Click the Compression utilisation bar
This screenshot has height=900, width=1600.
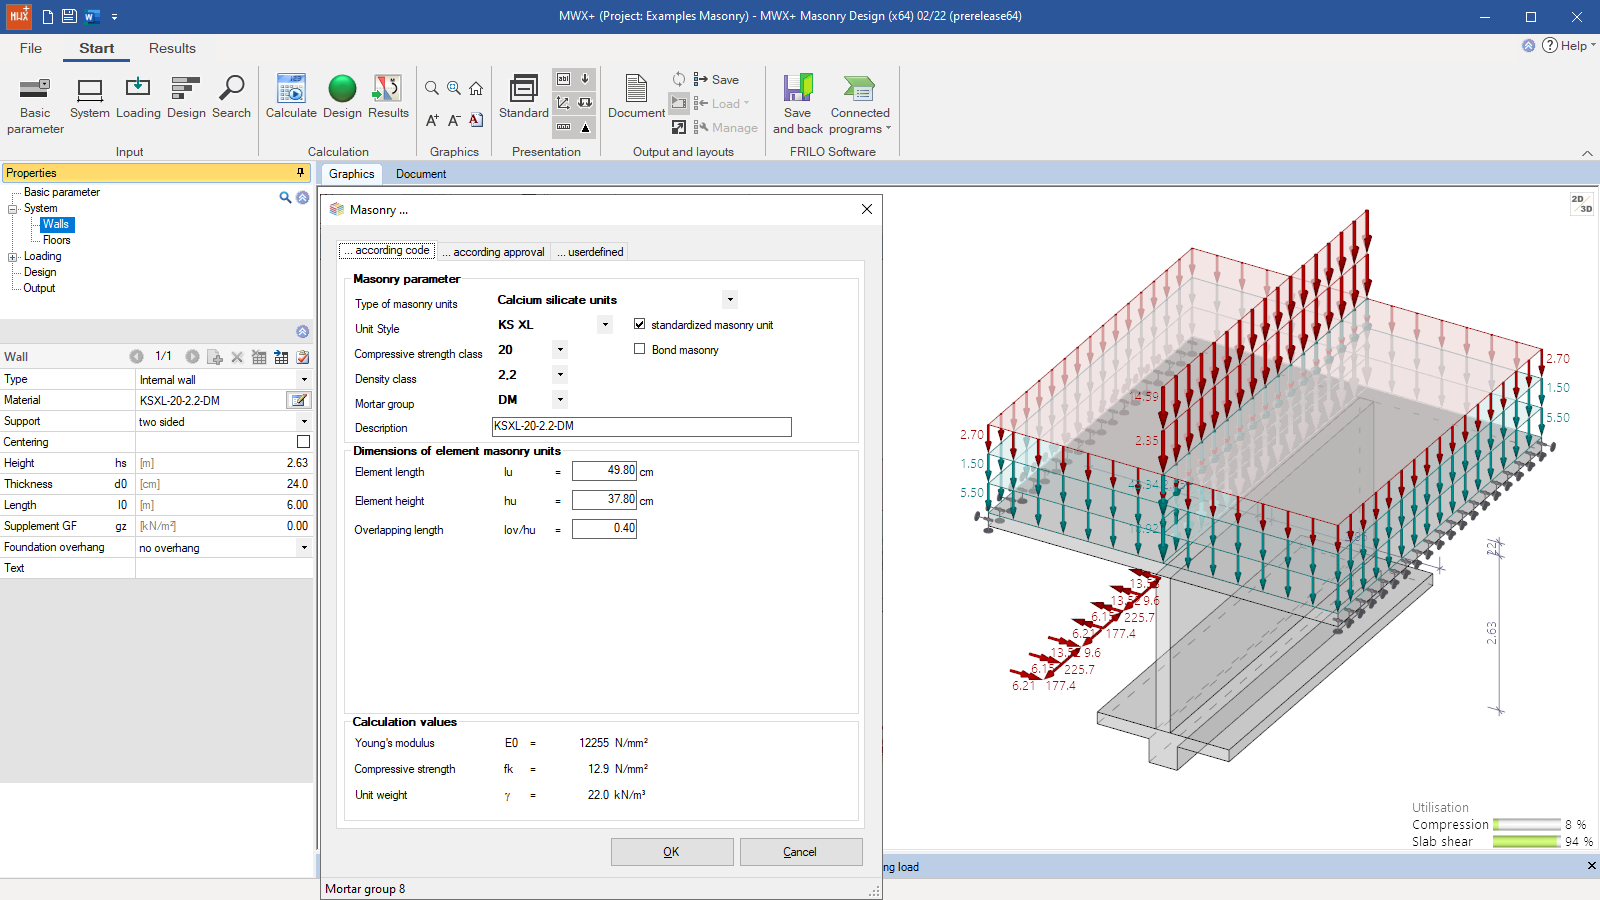pyautogui.click(x=1527, y=825)
